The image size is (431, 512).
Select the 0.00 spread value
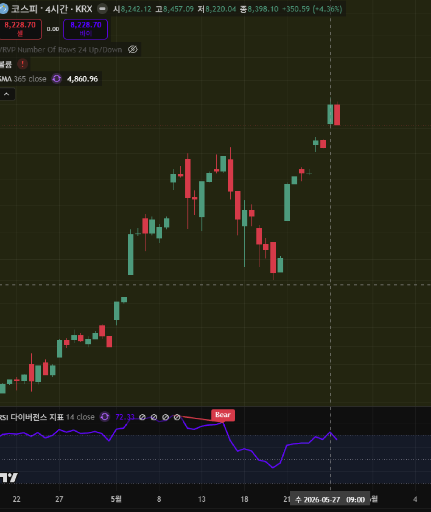pos(53,29)
